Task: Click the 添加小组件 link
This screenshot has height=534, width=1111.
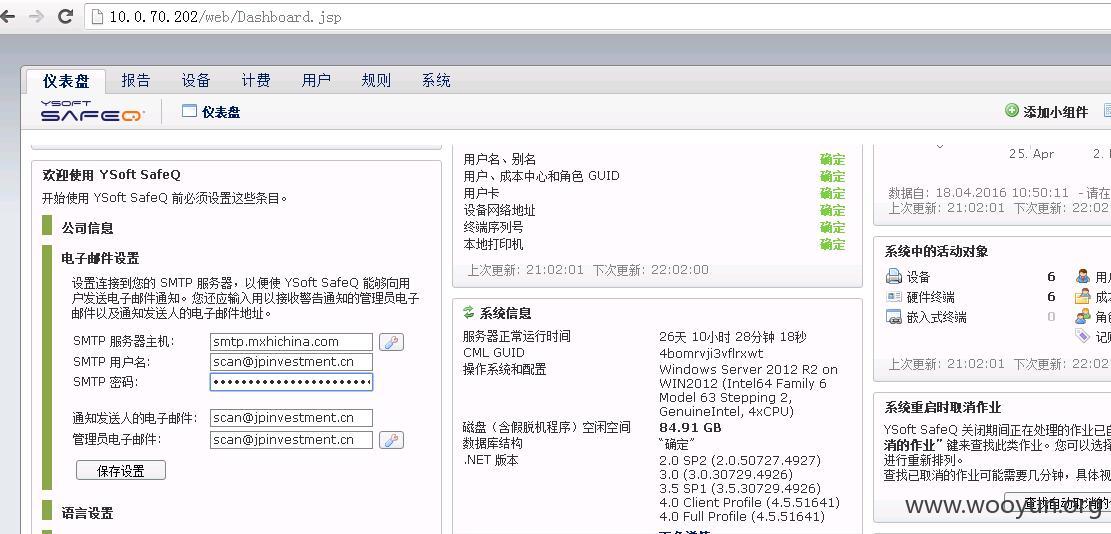Action: coord(1056,112)
